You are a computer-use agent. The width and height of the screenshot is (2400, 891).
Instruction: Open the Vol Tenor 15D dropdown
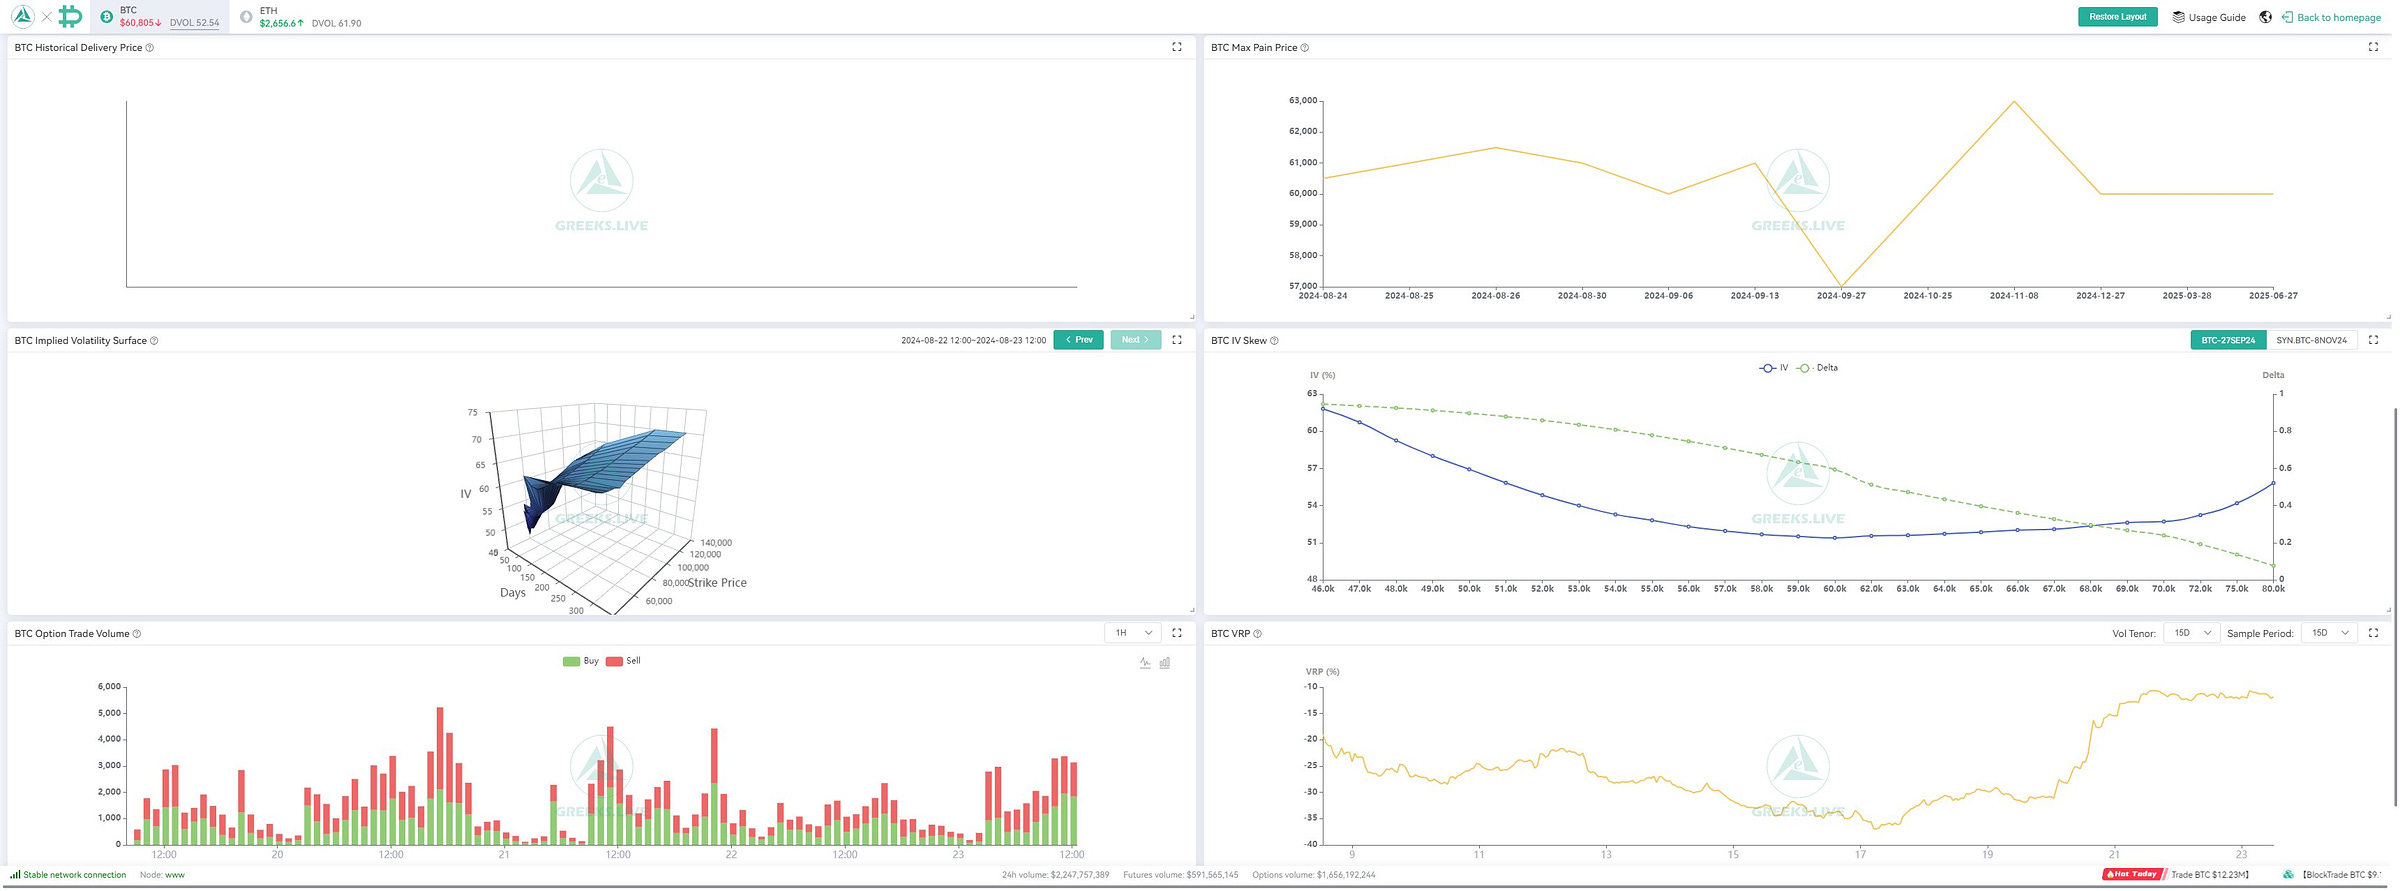pos(2191,633)
